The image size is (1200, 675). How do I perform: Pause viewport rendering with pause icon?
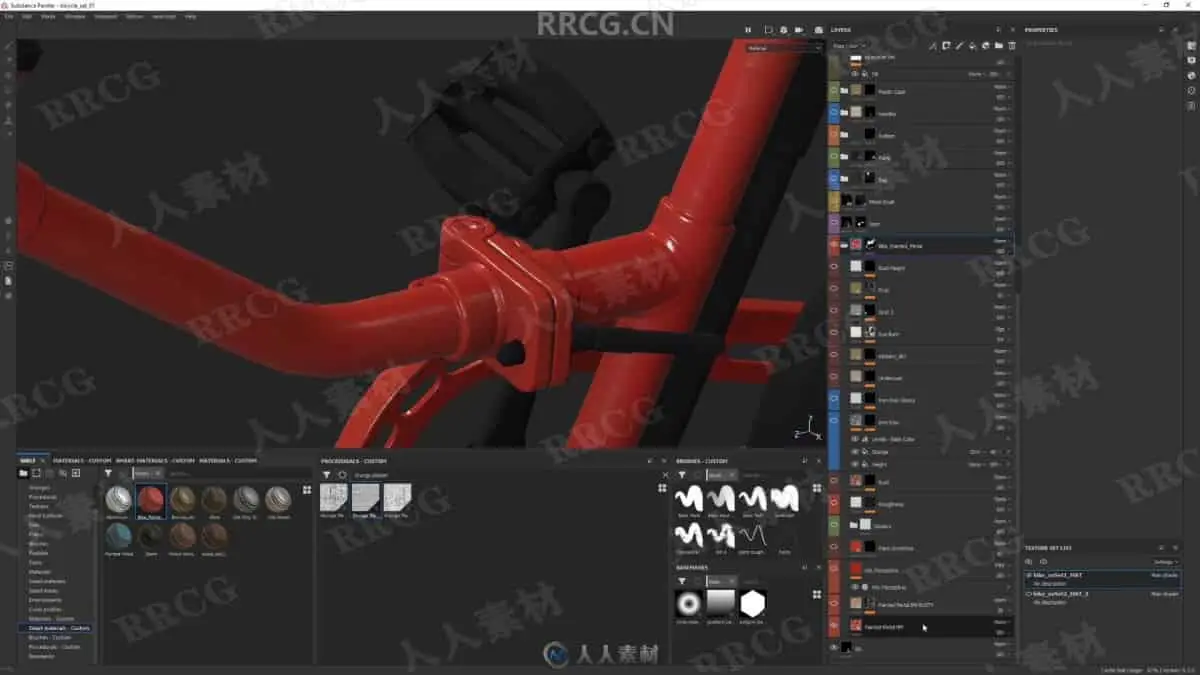click(747, 30)
